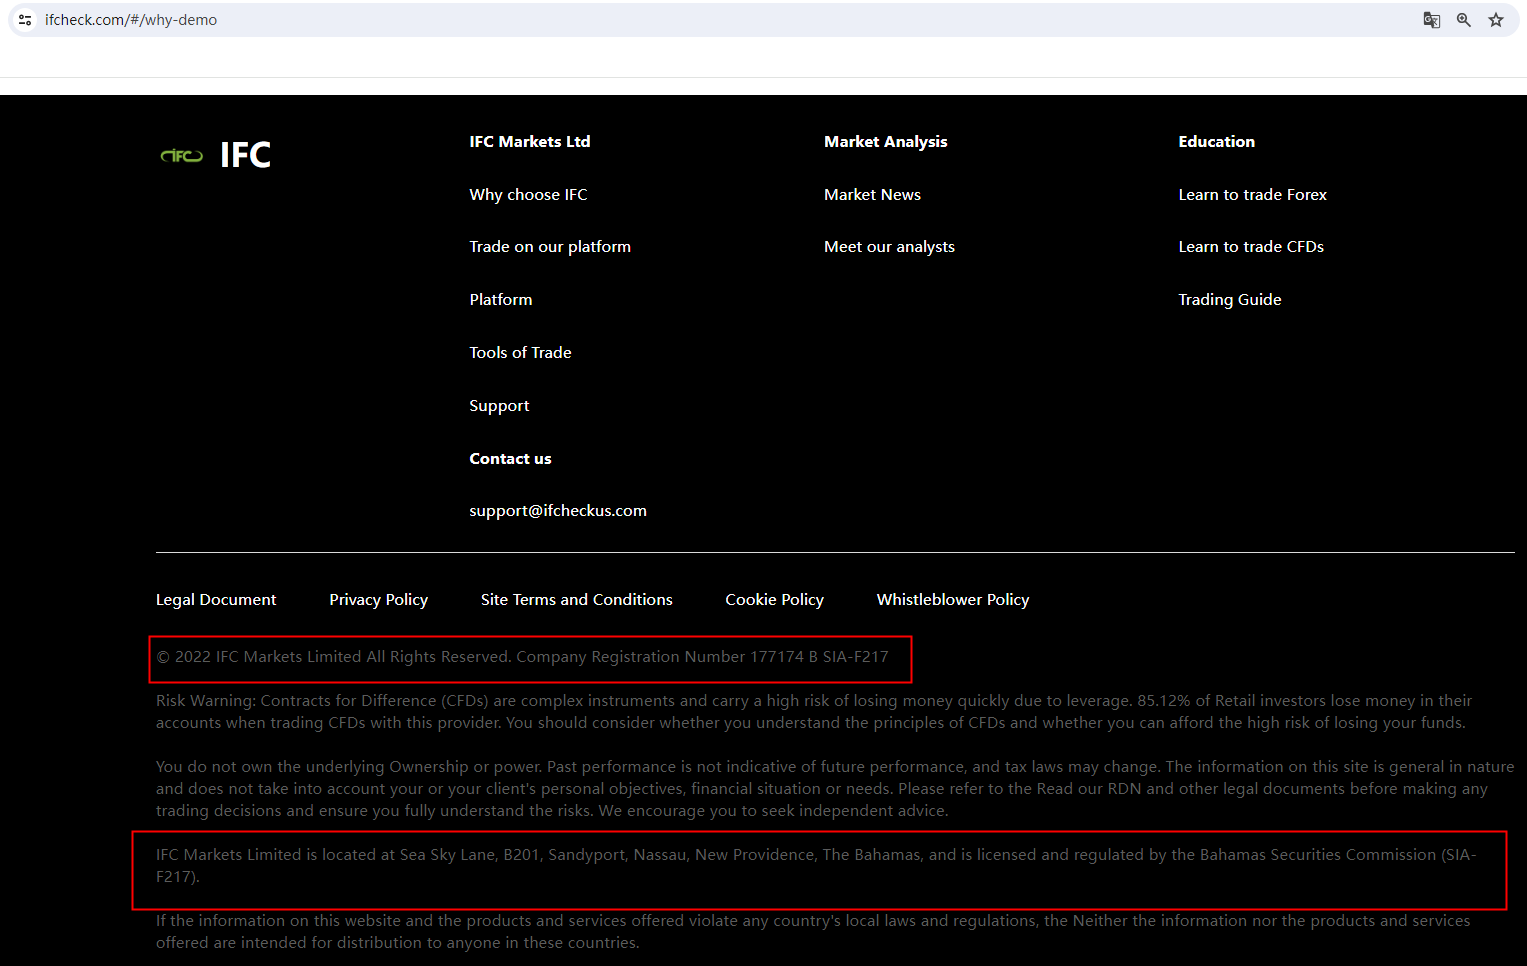Viewport: 1527px width, 966px height.
Task: Open the Why choose IFC link
Action: click(528, 194)
